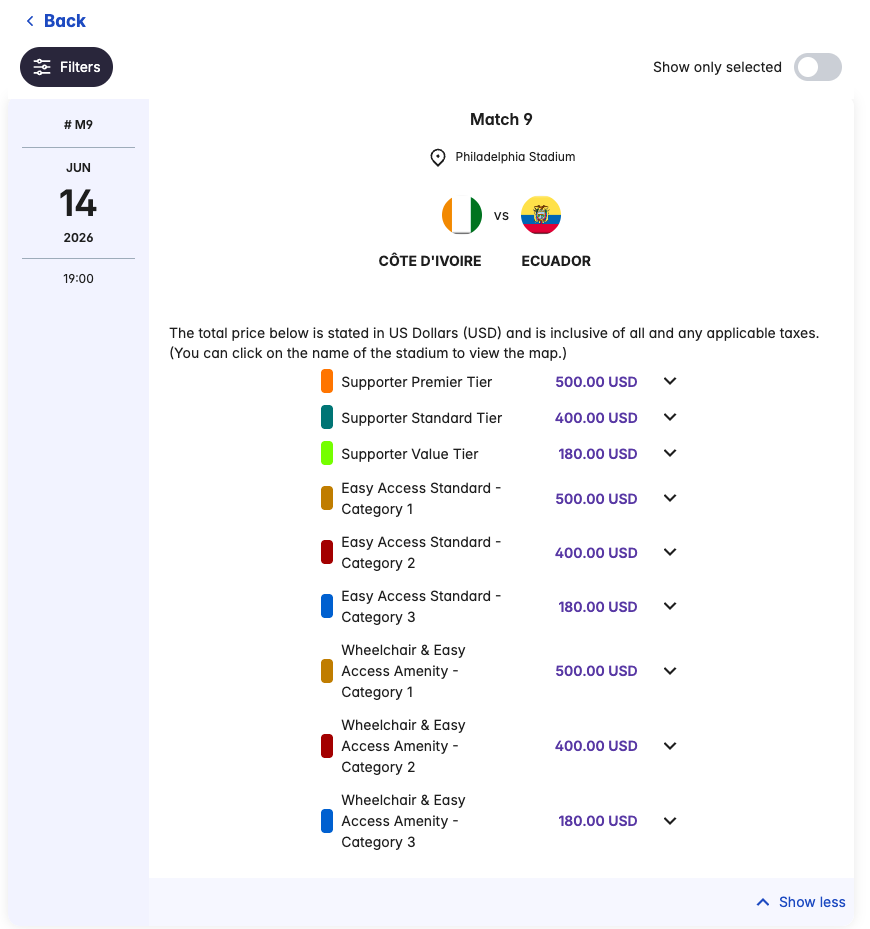Screen dimensions: 870x929
Task: Expand Wheelchair & Easy Access Amenity Category 3
Action: pyautogui.click(x=670, y=821)
